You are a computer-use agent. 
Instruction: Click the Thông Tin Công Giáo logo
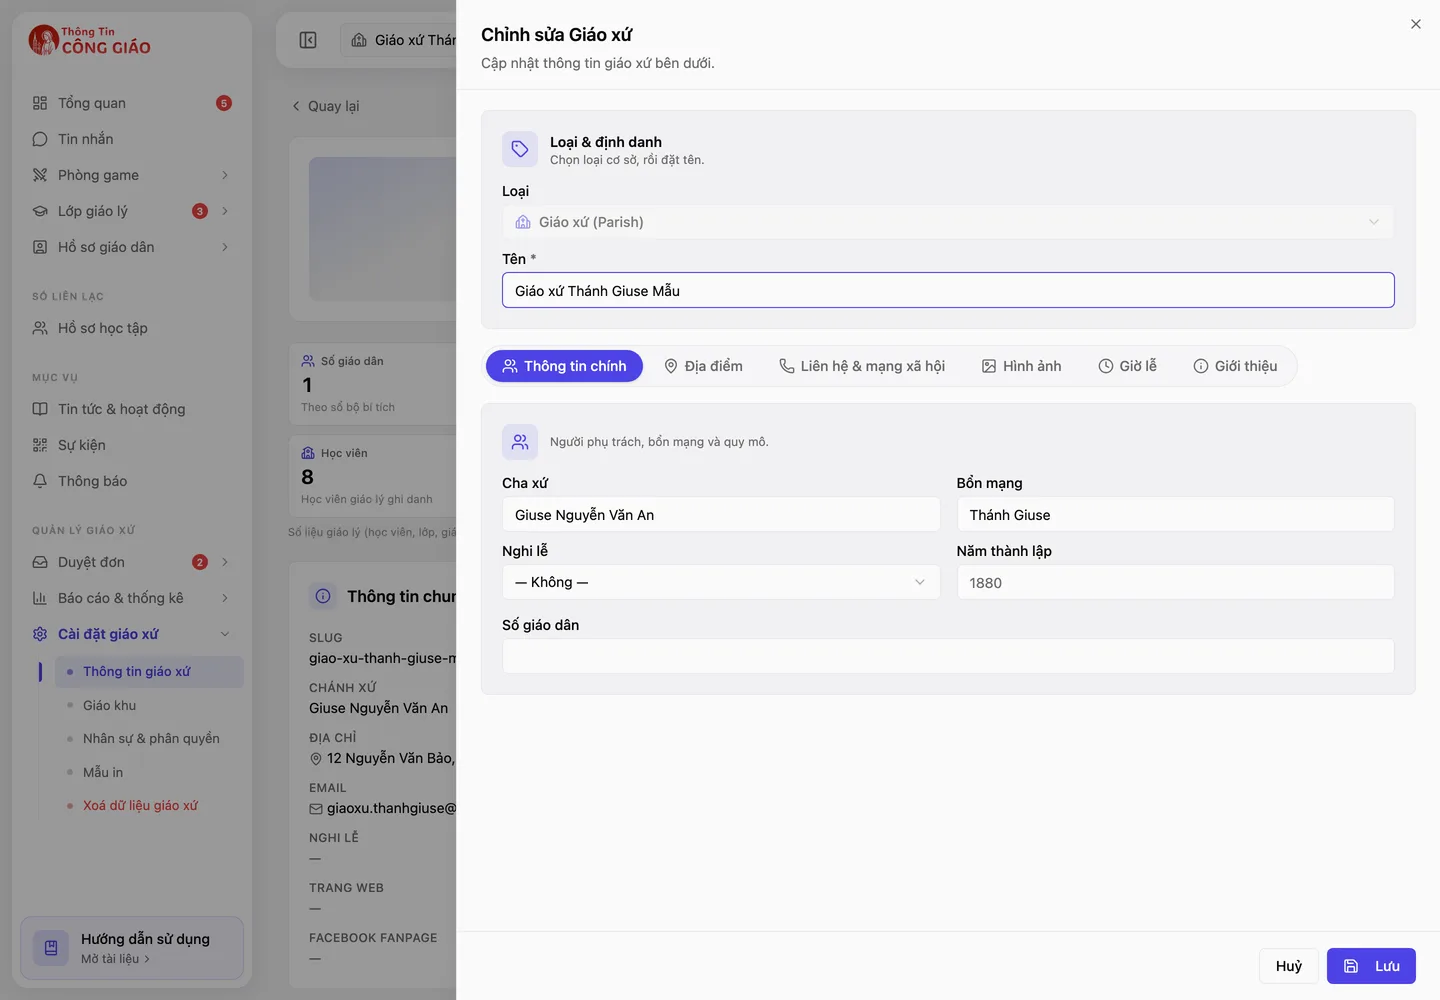90,40
